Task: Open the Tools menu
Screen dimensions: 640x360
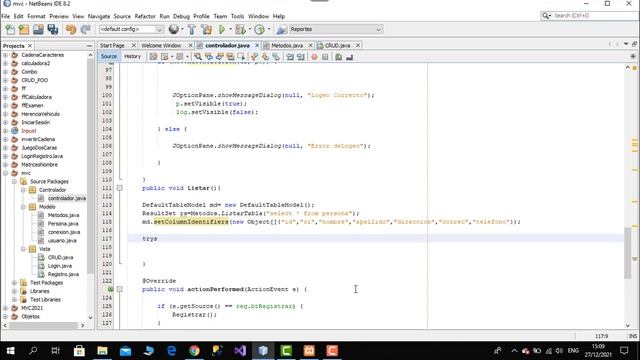Action: tap(237, 16)
